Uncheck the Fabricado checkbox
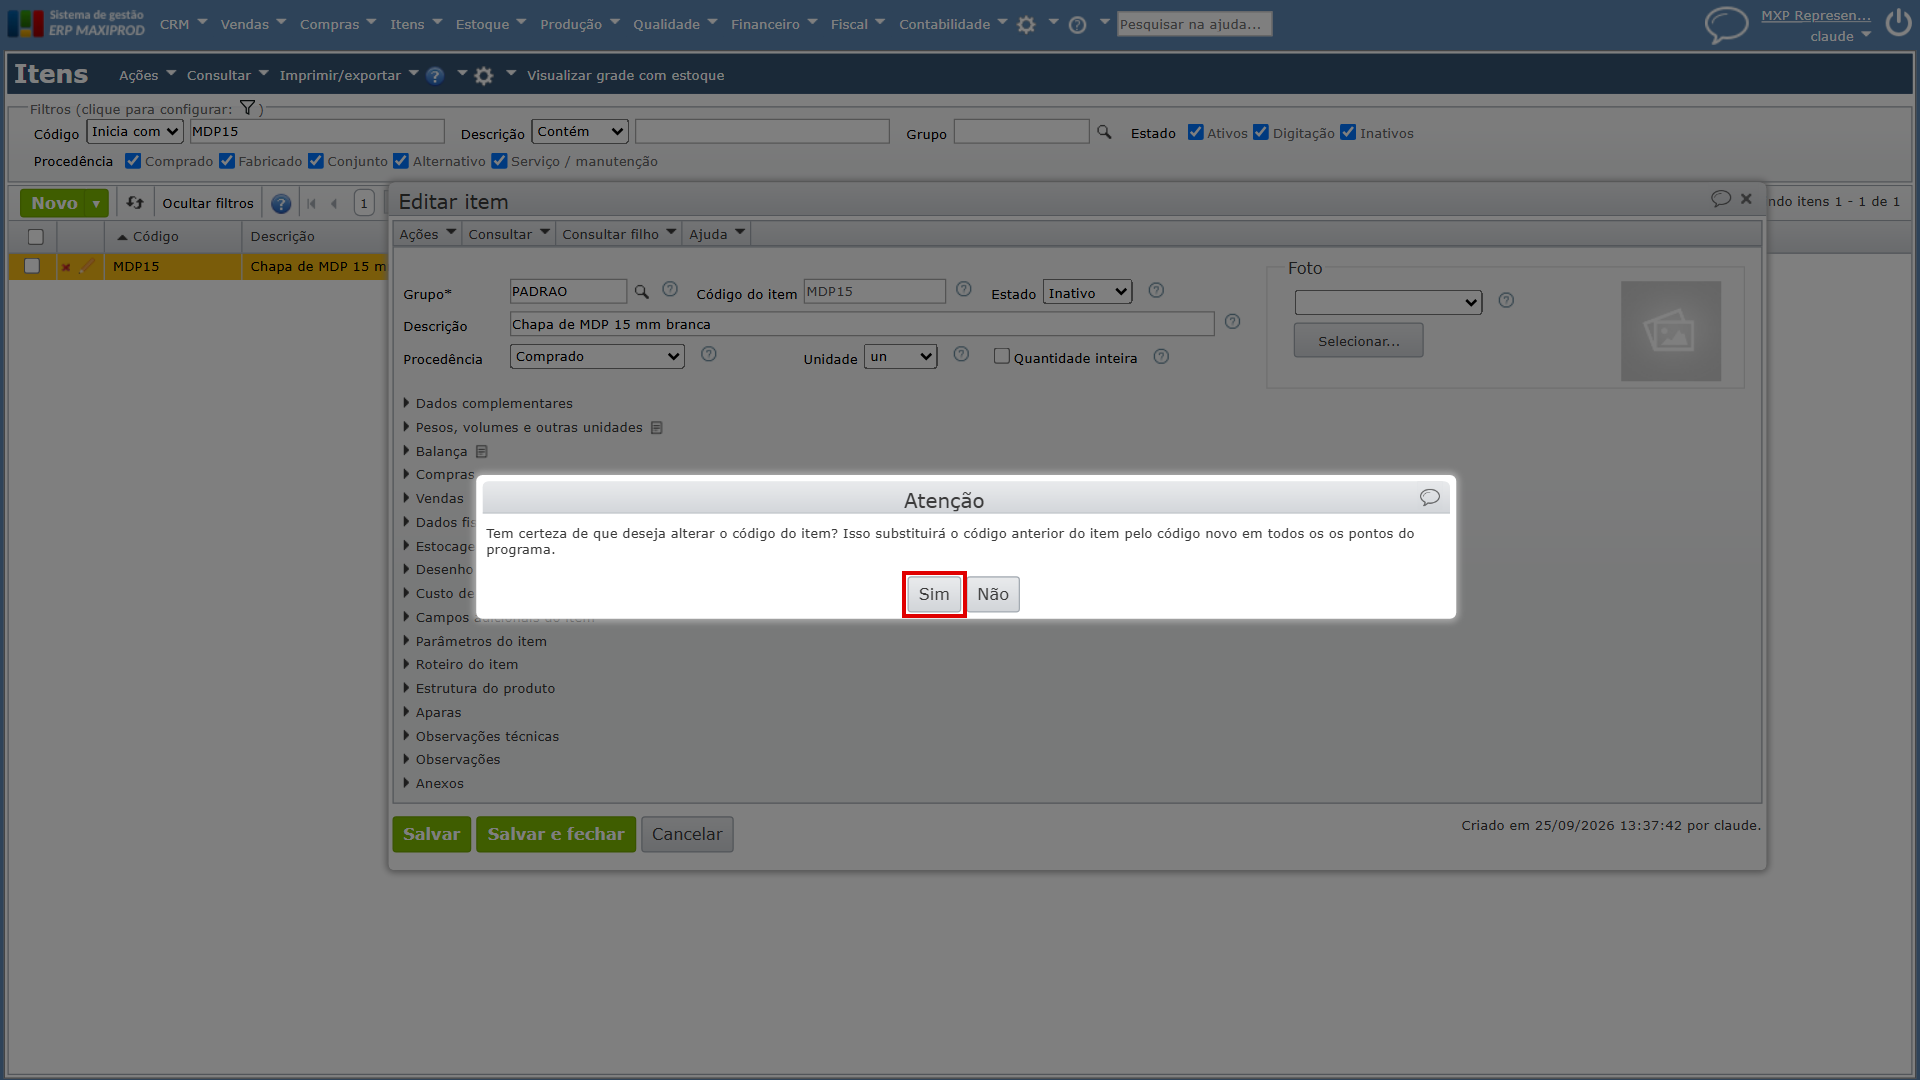This screenshot has width=1920, height=1080. (226, 161)
